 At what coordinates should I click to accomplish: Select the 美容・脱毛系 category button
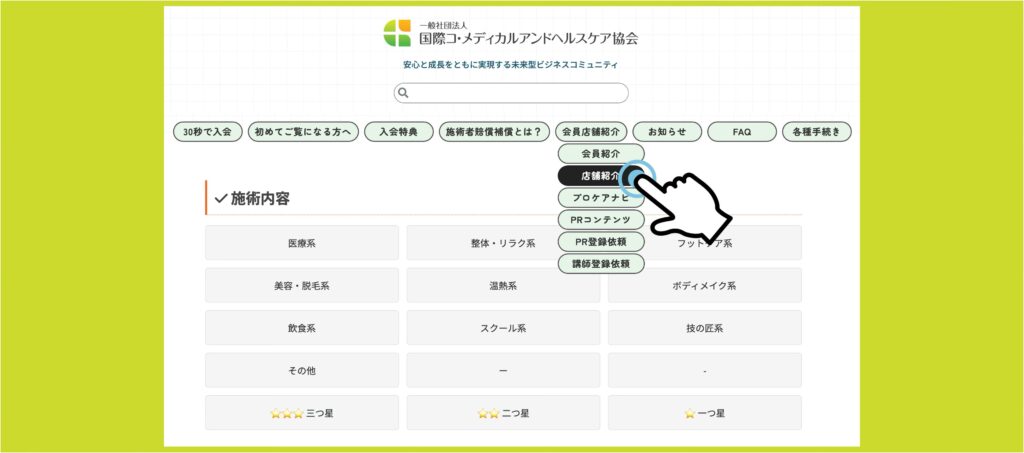pyautogui.click(x=302, y=285)
